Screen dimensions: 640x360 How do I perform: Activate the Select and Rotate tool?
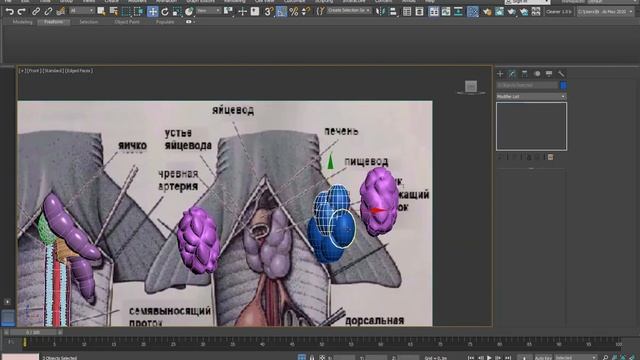pyautogui.click(x=164, y=11)
